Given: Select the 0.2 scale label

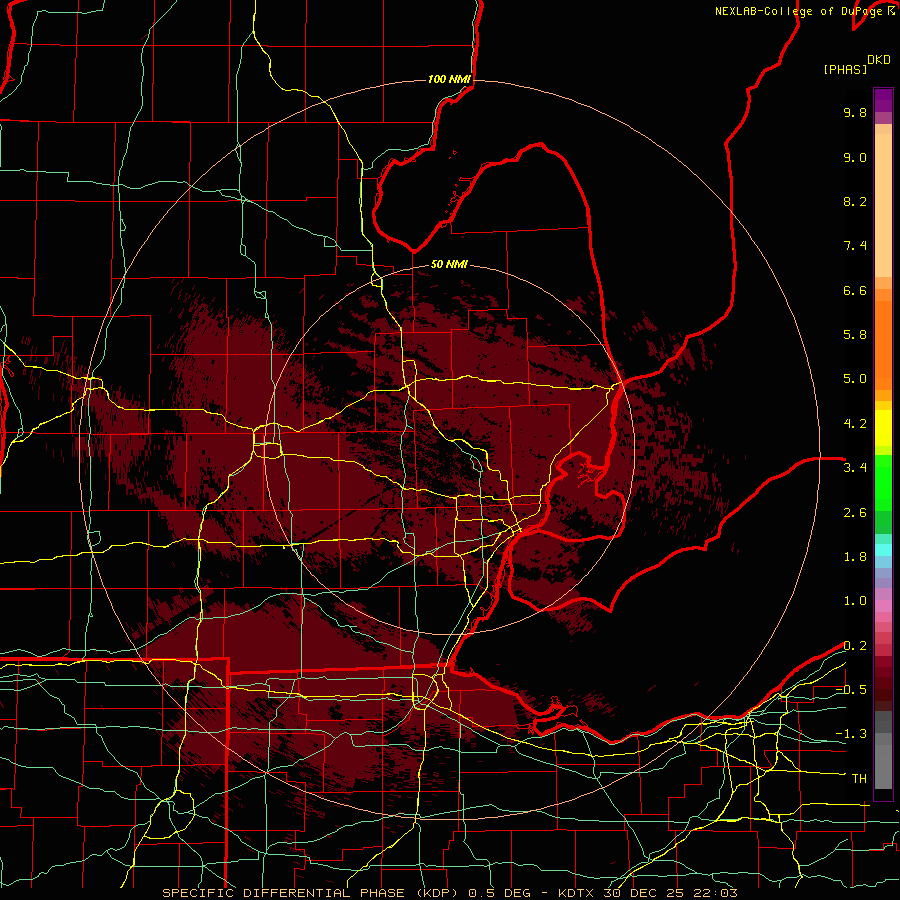Looking at the screenshot, I should (x=855, y=646).
